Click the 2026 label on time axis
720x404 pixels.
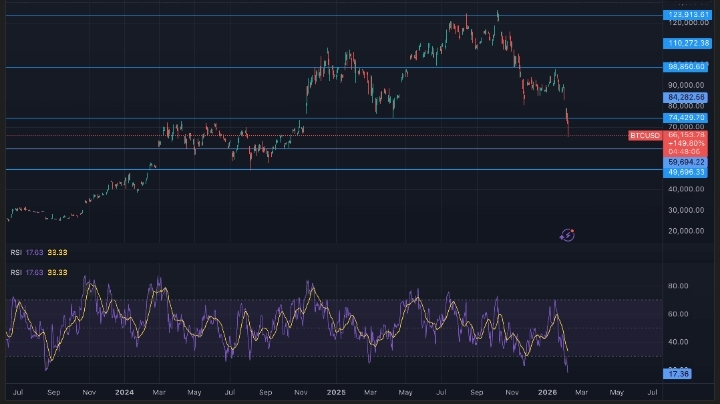549,392
